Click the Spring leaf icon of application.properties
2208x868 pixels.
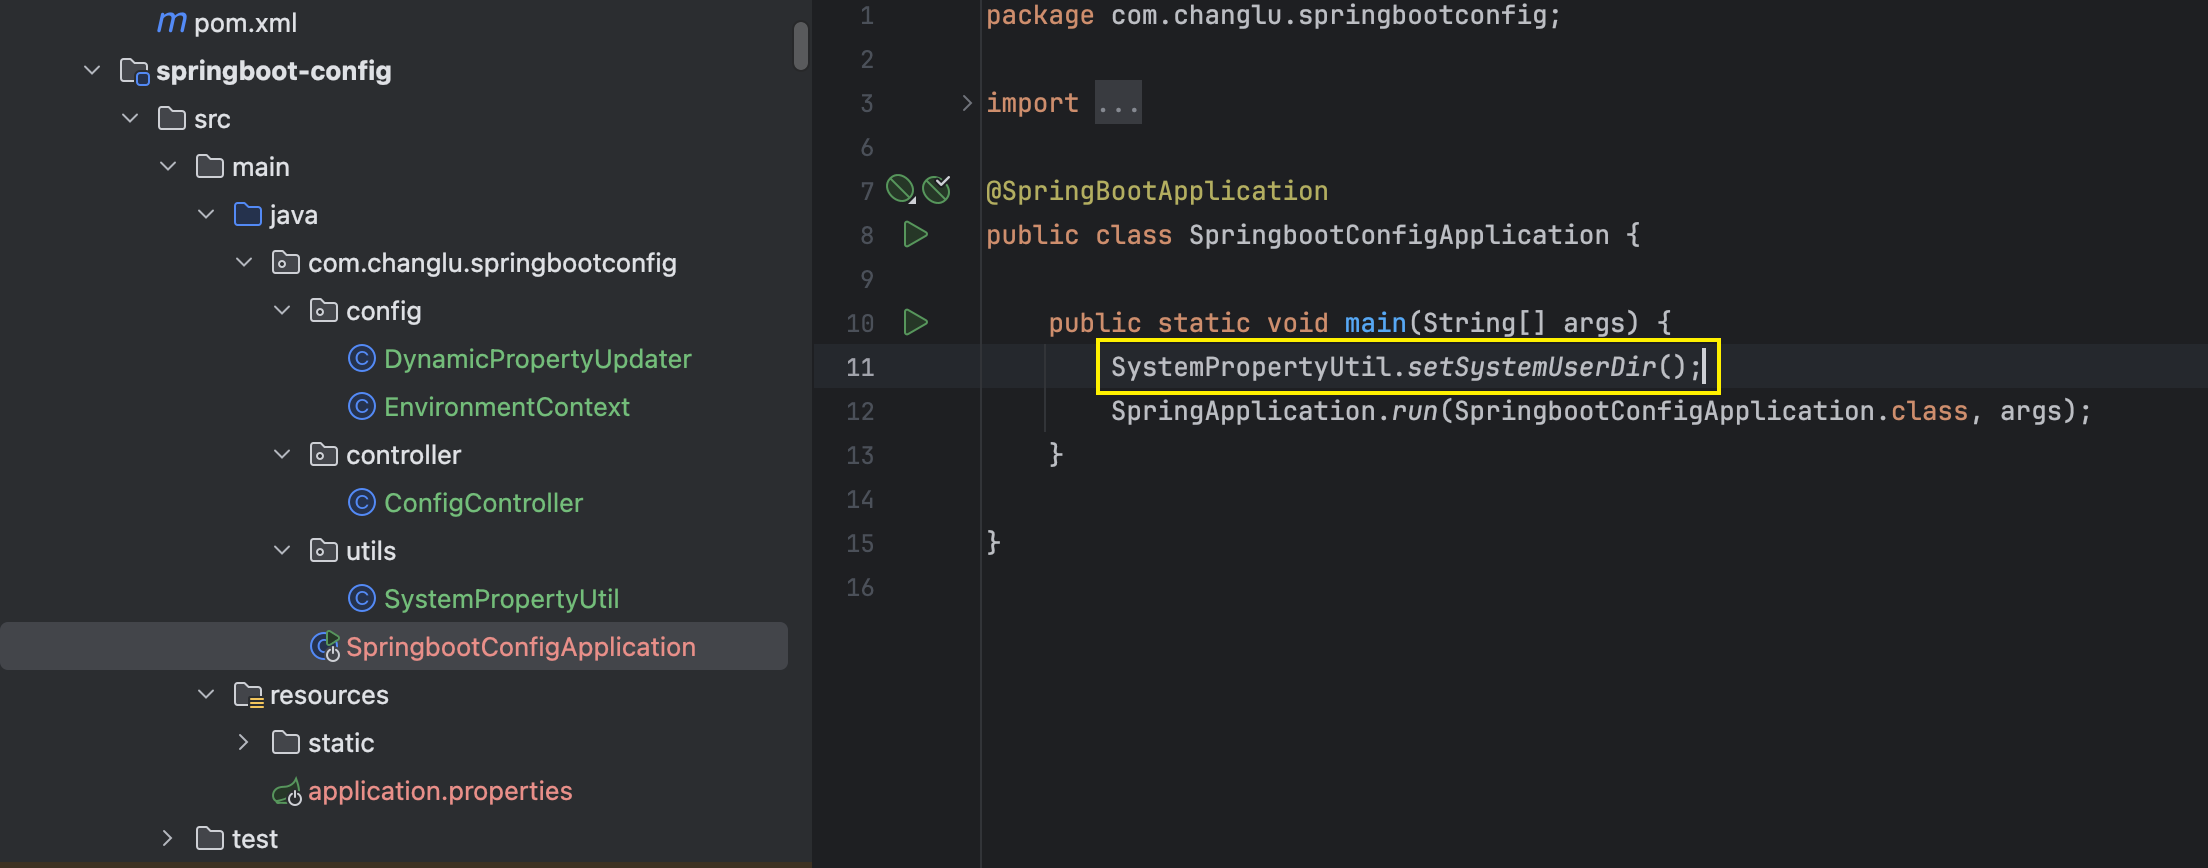(287, 791)
